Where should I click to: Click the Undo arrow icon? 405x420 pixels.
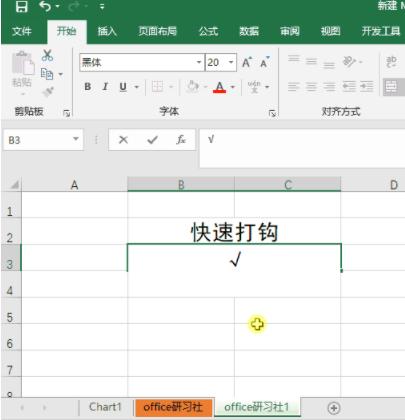click(x=45, y=6)
